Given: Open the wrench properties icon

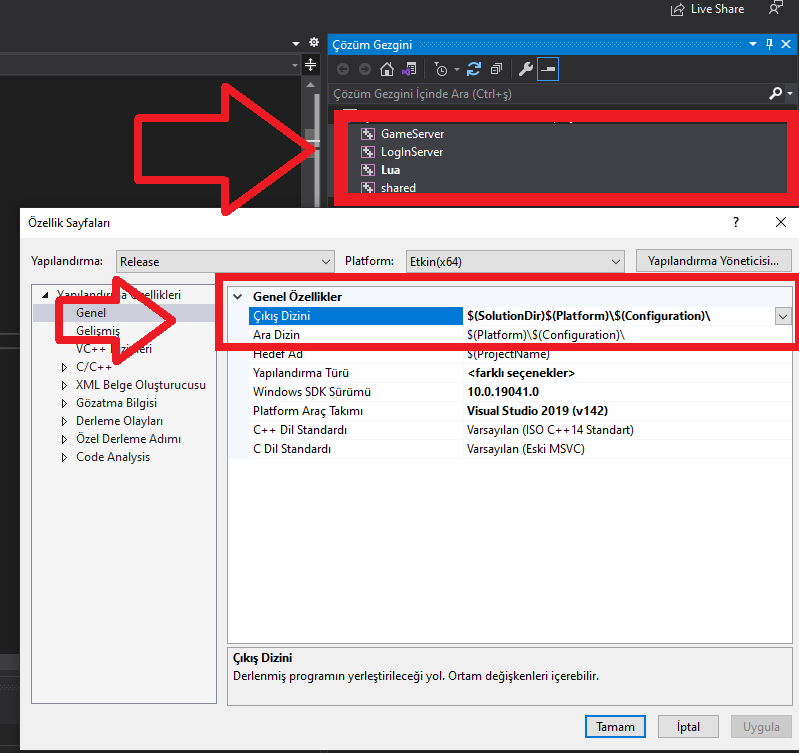Looking at the screenshot, I should 525,69.
